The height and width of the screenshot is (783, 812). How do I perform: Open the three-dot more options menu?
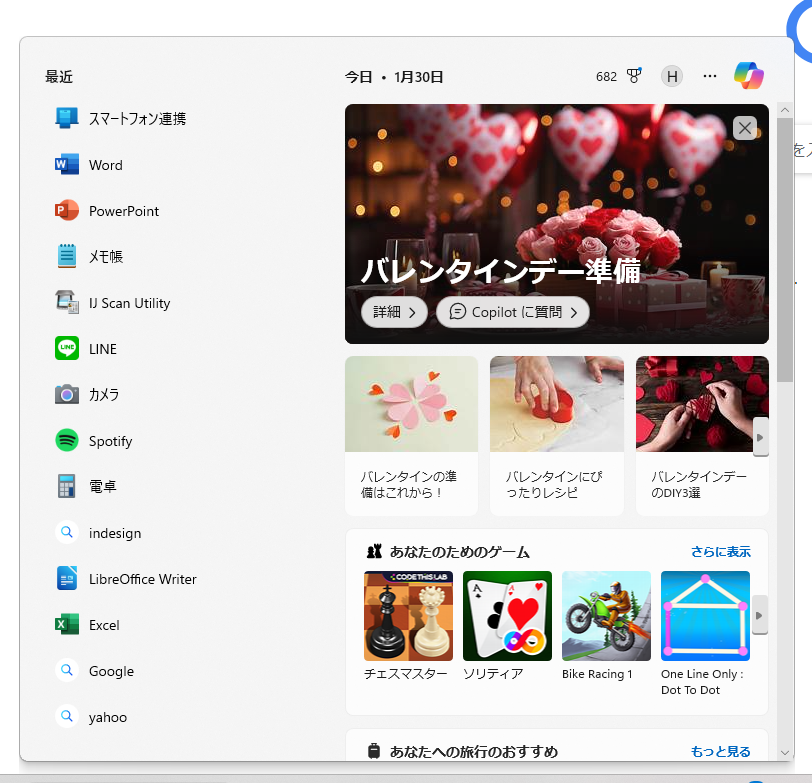[710, 76]
